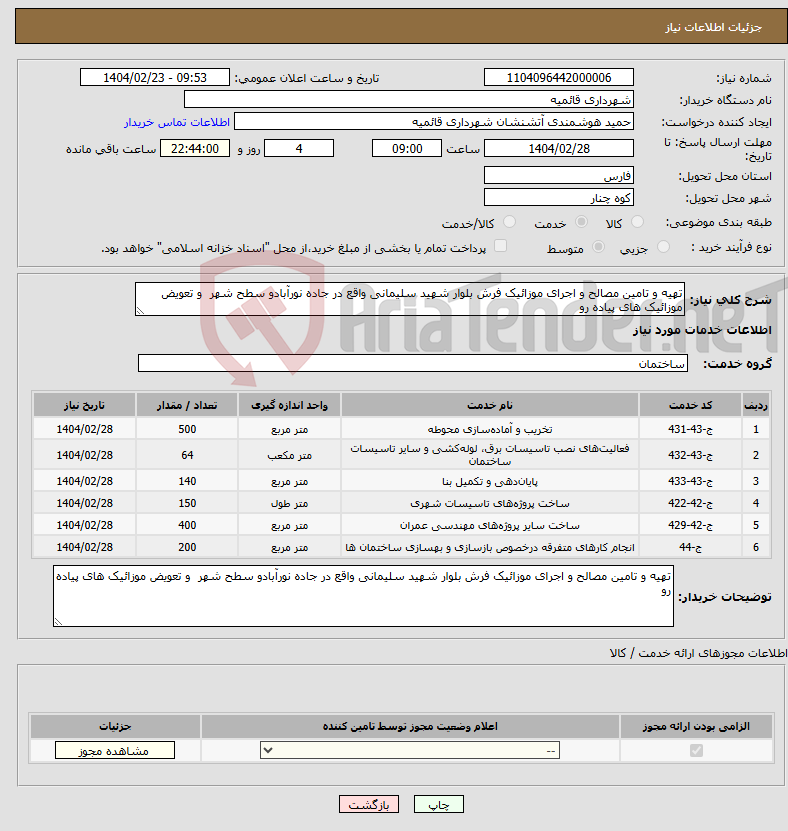The height and width of the screenshot is (831, 788).
Task: Click the quantity 64 cell
Action: 187,455
